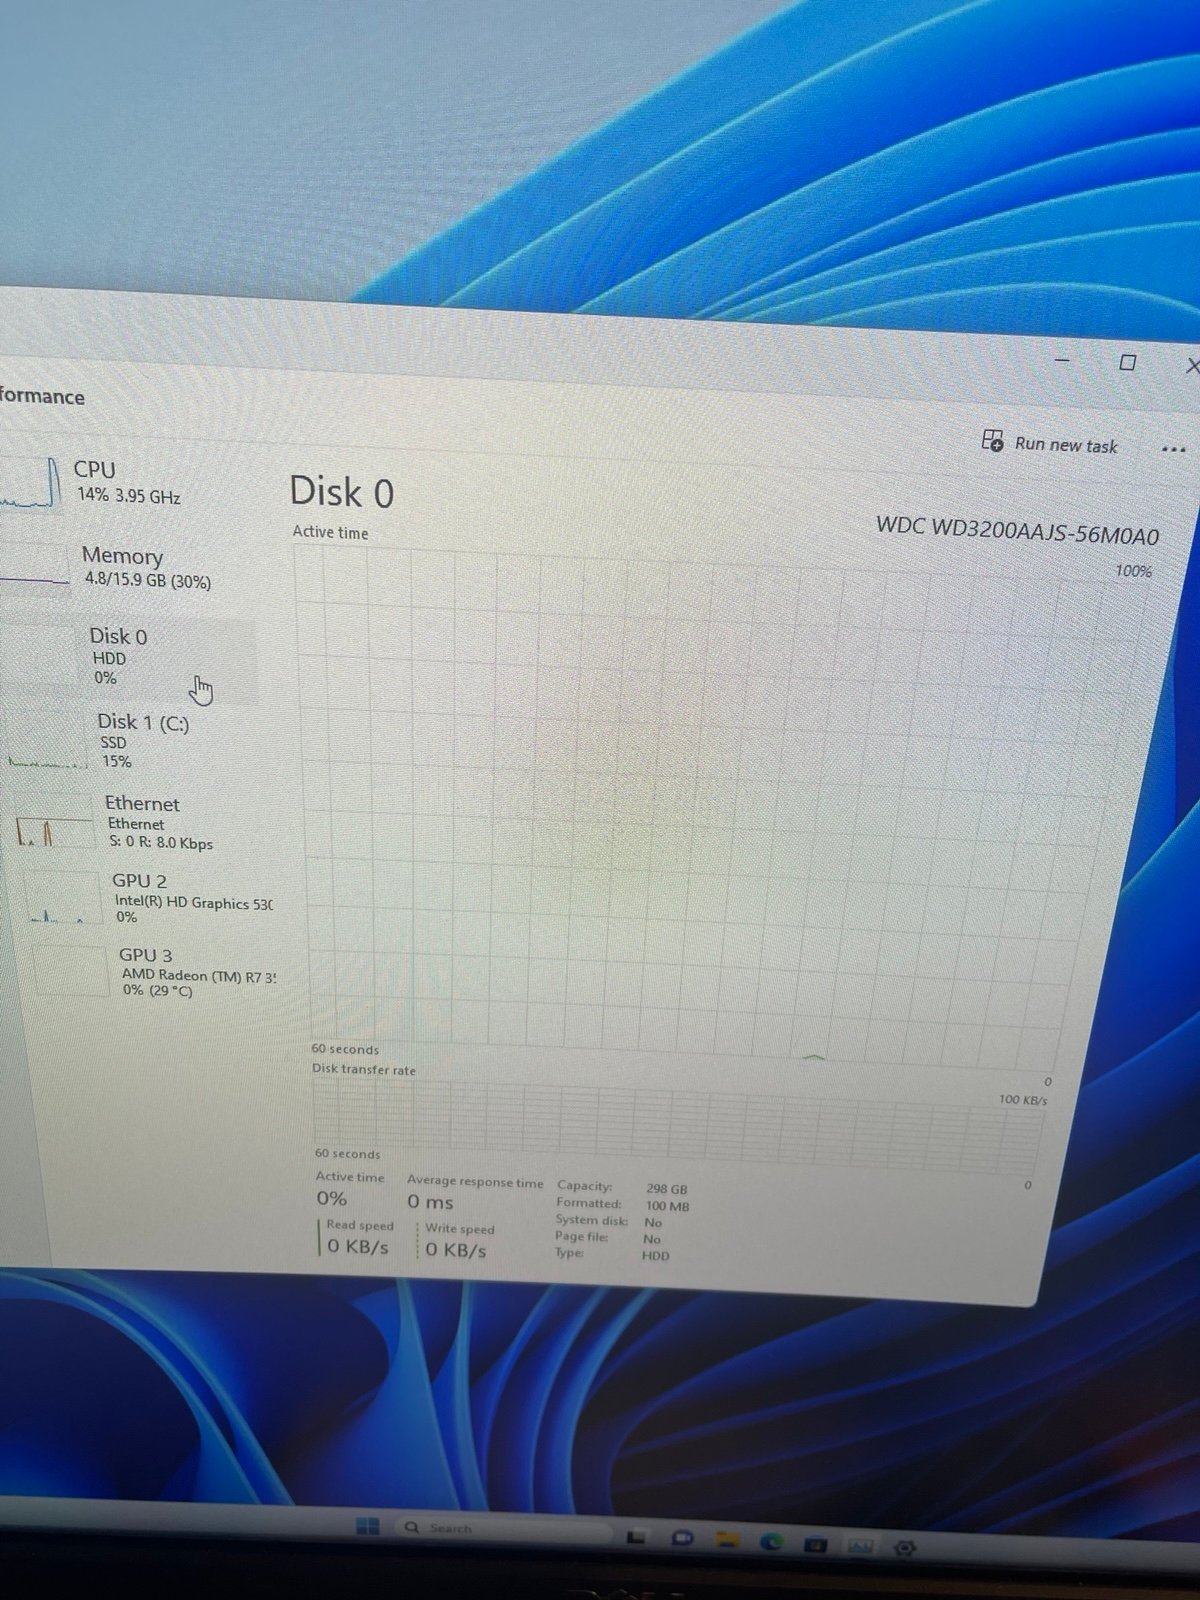This screenshot has height=1600, width=1200.
Task: Click the 0 ms average response time
Action: pos(430,1202)
